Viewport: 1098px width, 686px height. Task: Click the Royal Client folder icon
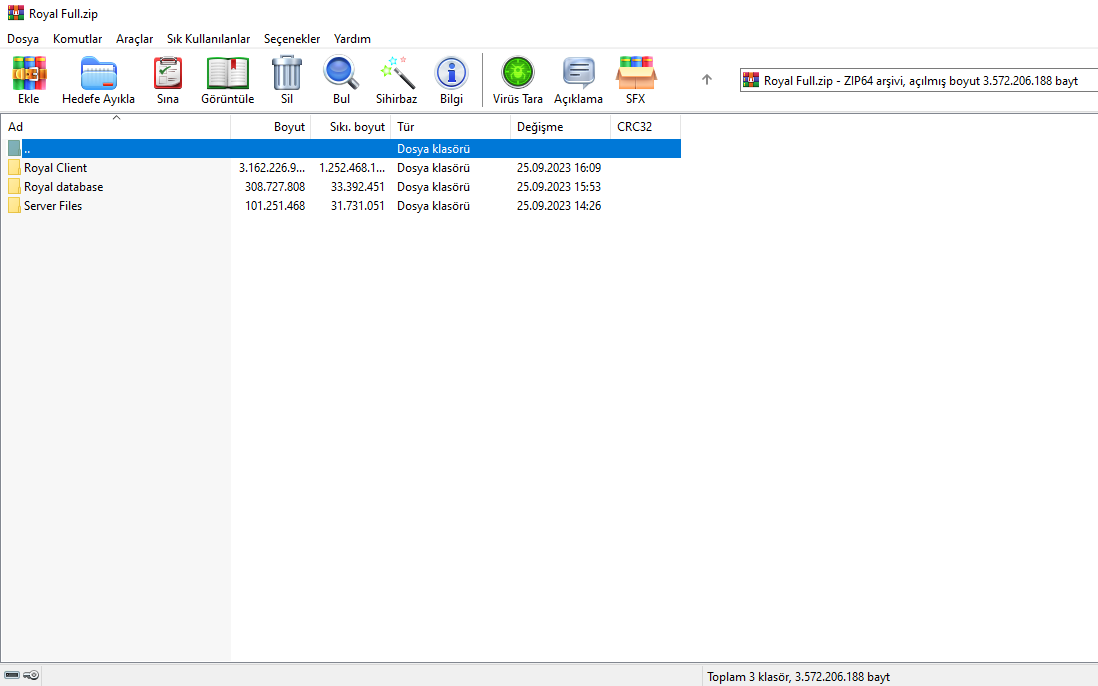(x=14, y=167)
